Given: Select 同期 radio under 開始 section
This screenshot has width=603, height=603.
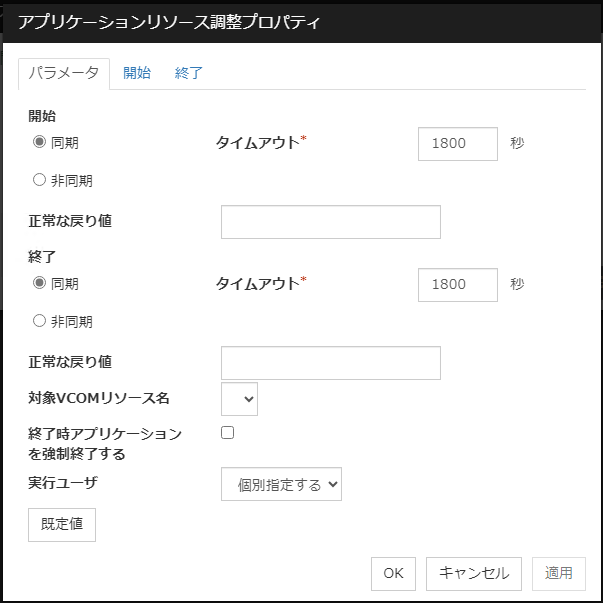Looking at the screenshot, I should click(x=40, y=143).
